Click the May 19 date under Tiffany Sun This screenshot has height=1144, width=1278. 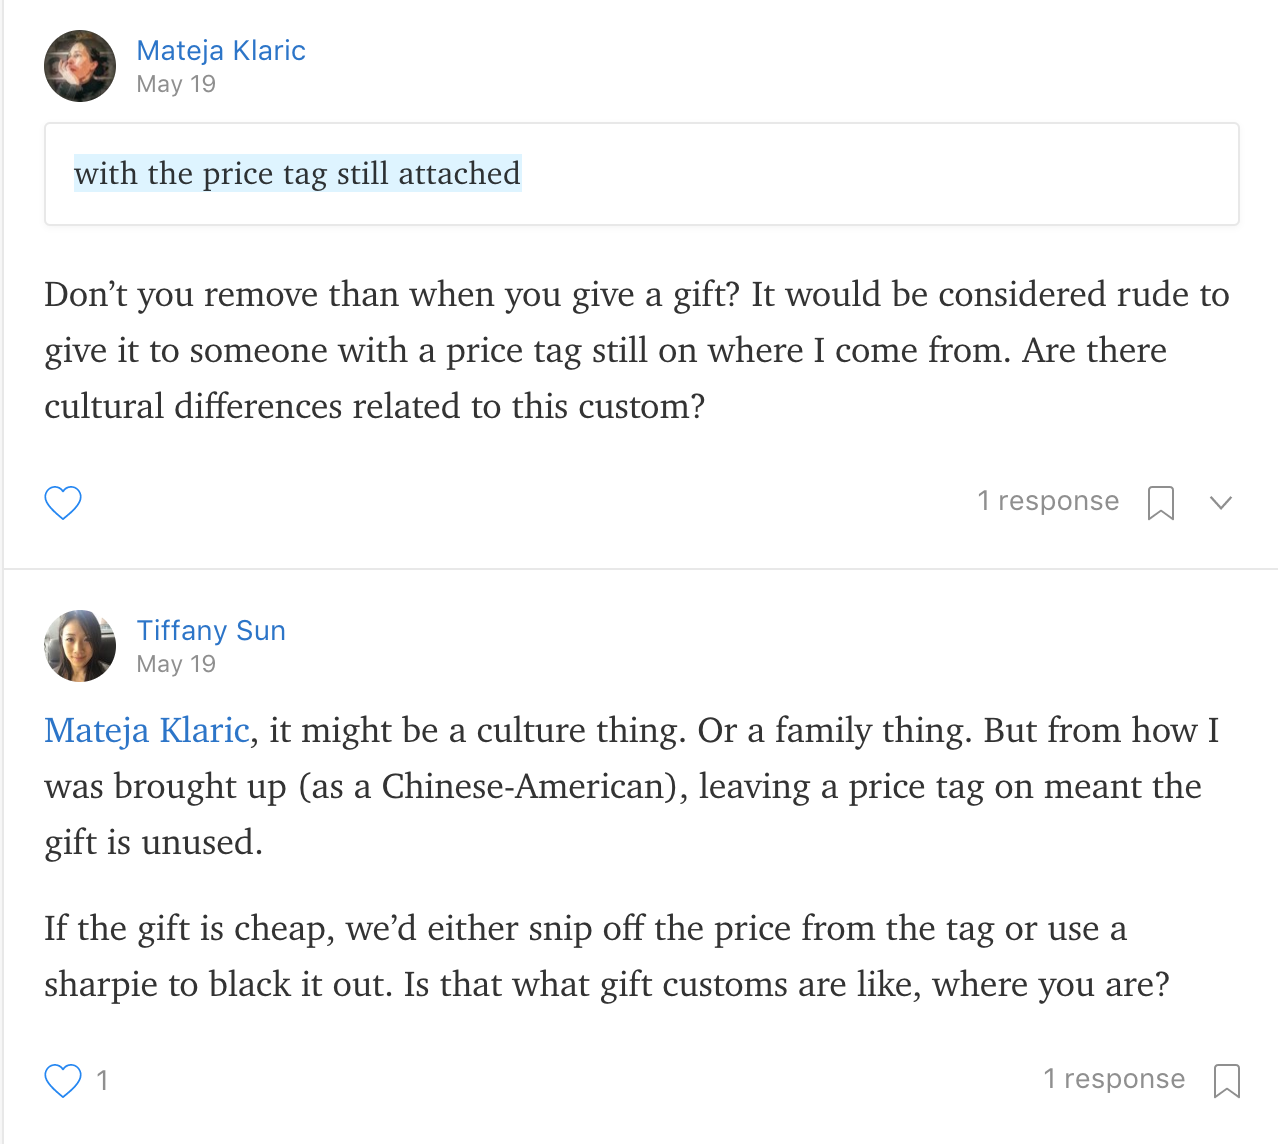click(176, 664)
